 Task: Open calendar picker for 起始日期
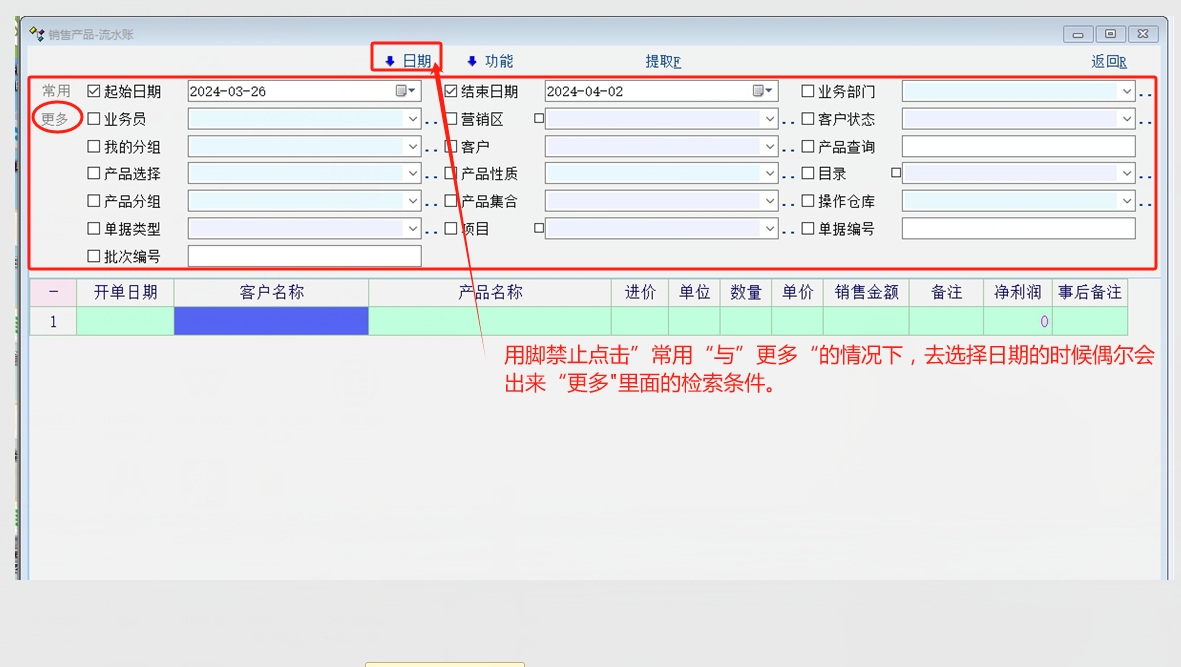point(405,91)
